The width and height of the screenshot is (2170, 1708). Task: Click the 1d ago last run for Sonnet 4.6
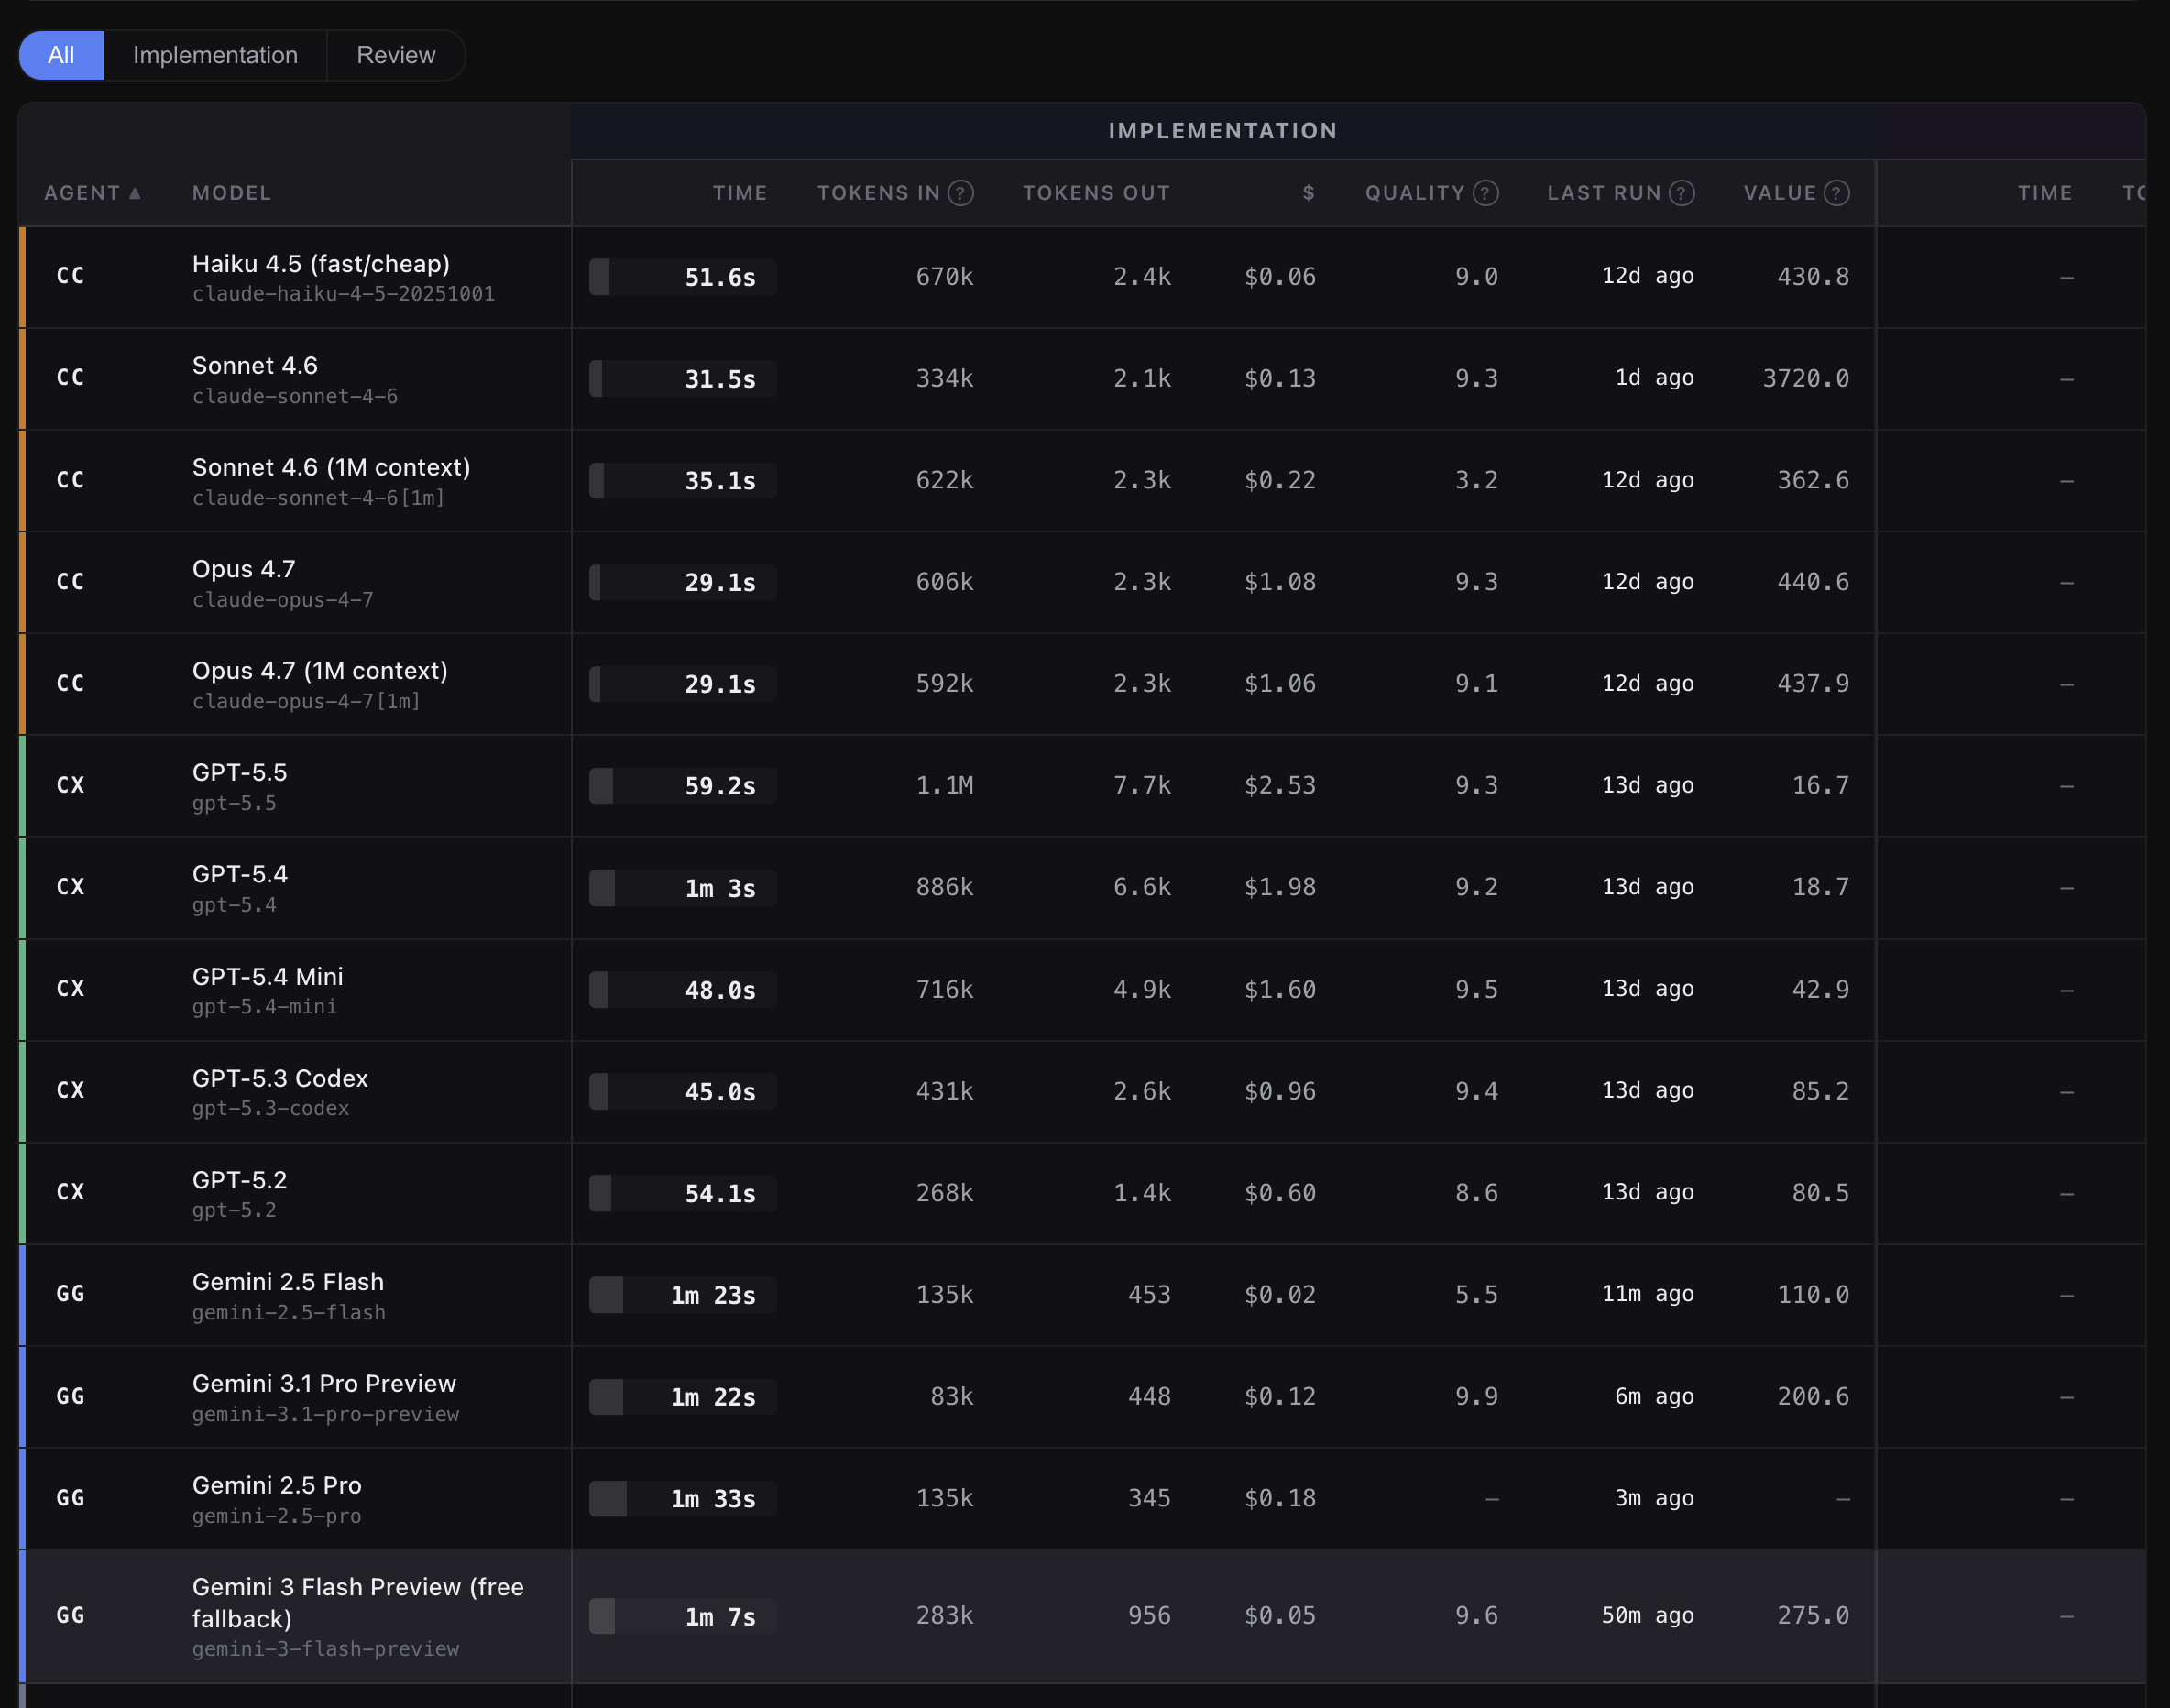[1654, 378]
